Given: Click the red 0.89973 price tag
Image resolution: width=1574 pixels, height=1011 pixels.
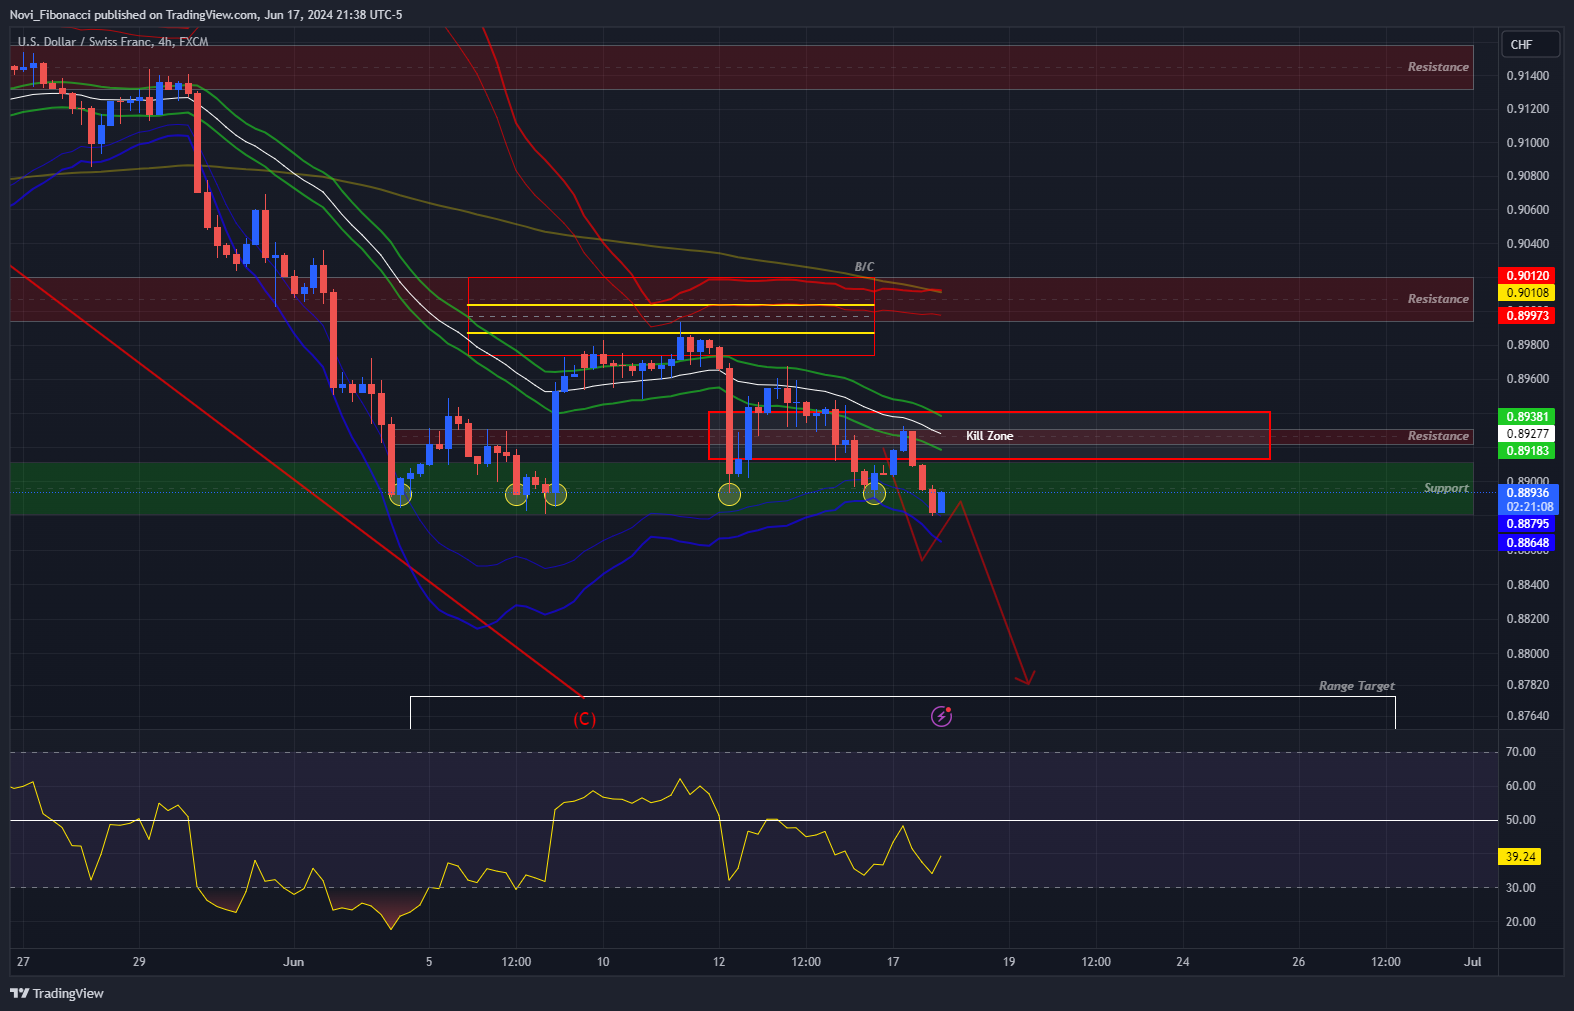Looking at the screenshot, I should [1527, 316].
